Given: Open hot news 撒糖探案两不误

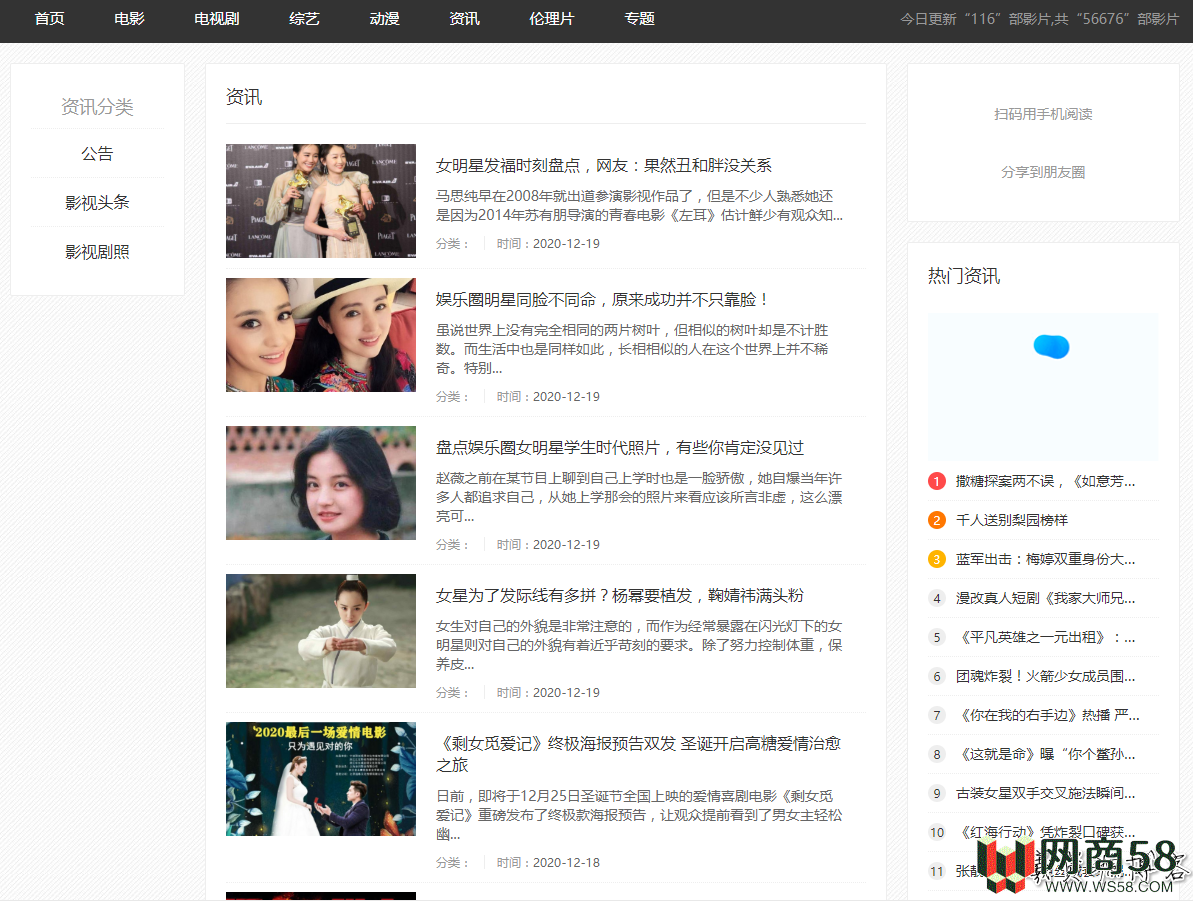Looking at the screenshot, I should pyautogui.click(x=1045, y=481).
